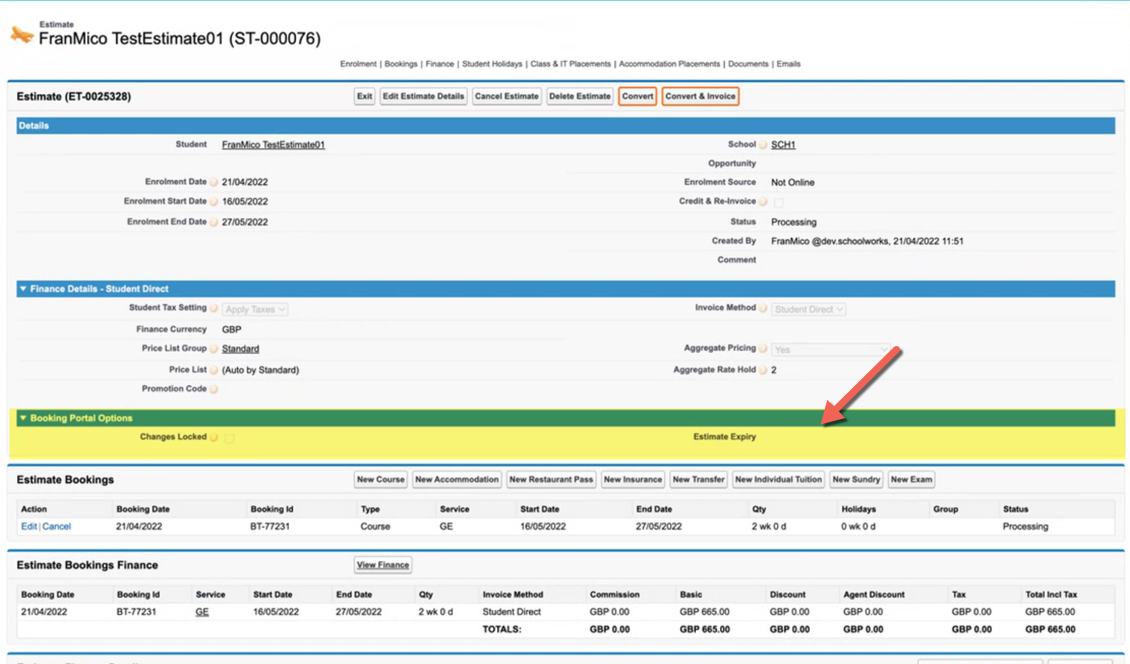The height and width of the screenshot is (664, 1130).
Task: Go to the Student Holidays menu link
Action: [492, 64]
